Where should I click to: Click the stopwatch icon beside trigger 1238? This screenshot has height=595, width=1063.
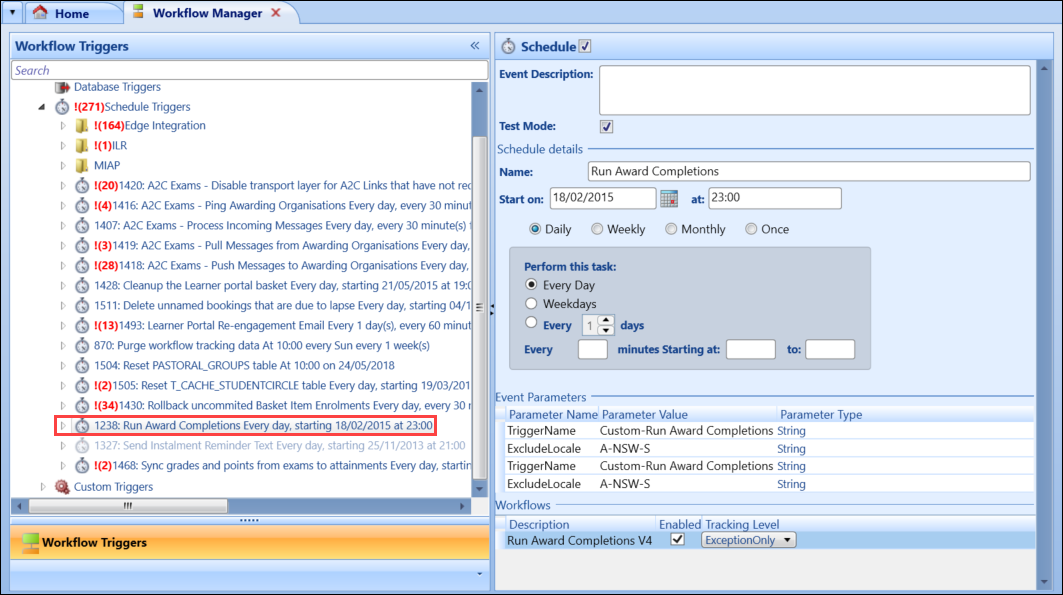(x=82, y=425)
